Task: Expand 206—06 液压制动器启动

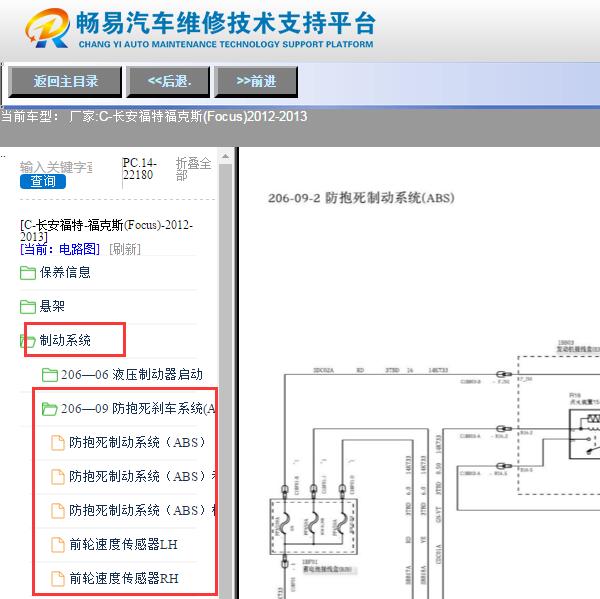Action: pos(132,374)
